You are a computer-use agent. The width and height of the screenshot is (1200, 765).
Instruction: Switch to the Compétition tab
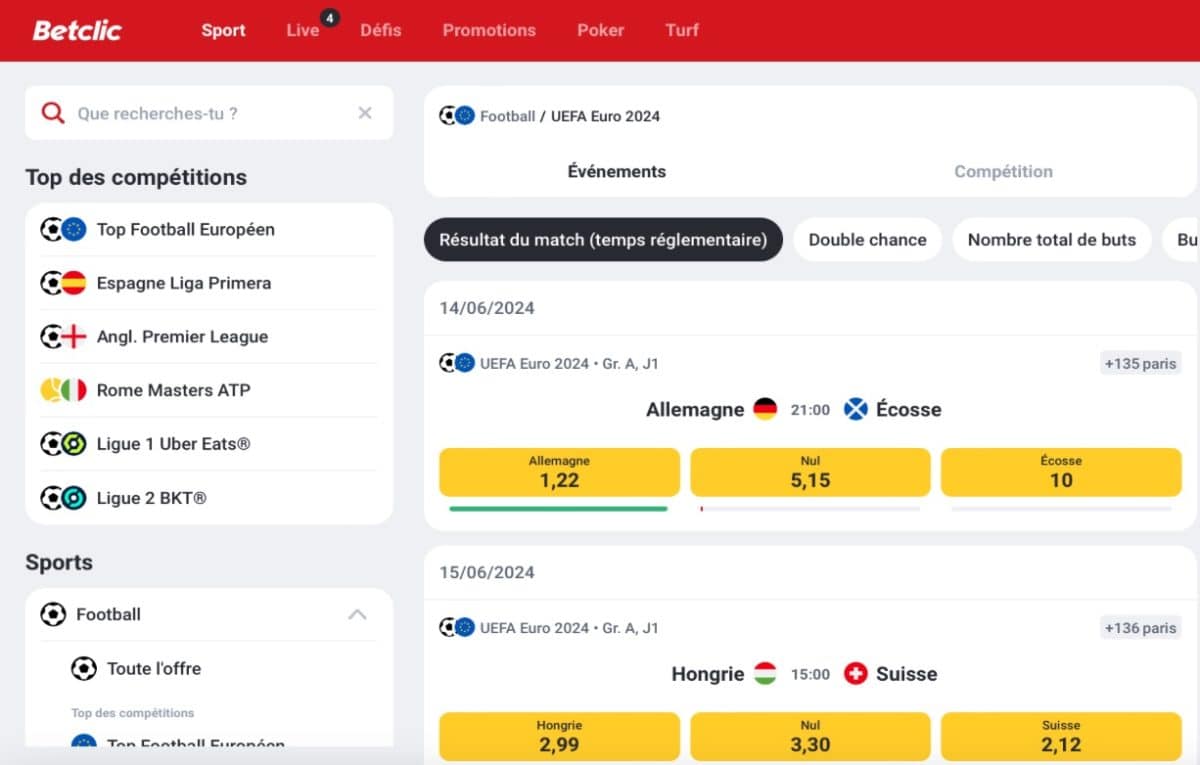[x=1003, y=171]
